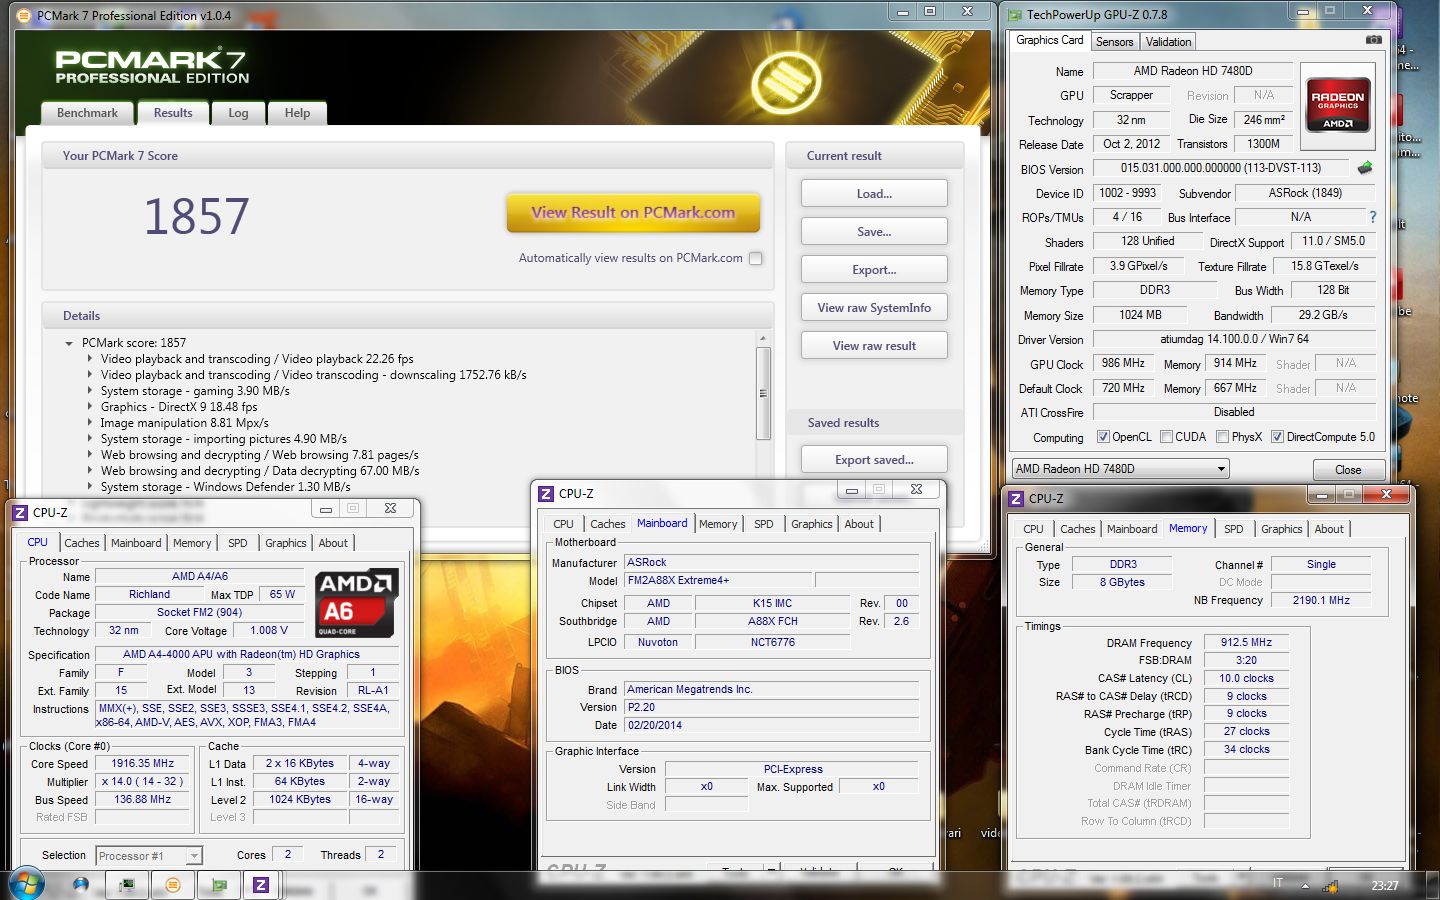Click the AMD A6 processor logo
This screenshot has width=1440, height=900.
tap(356, 603)
